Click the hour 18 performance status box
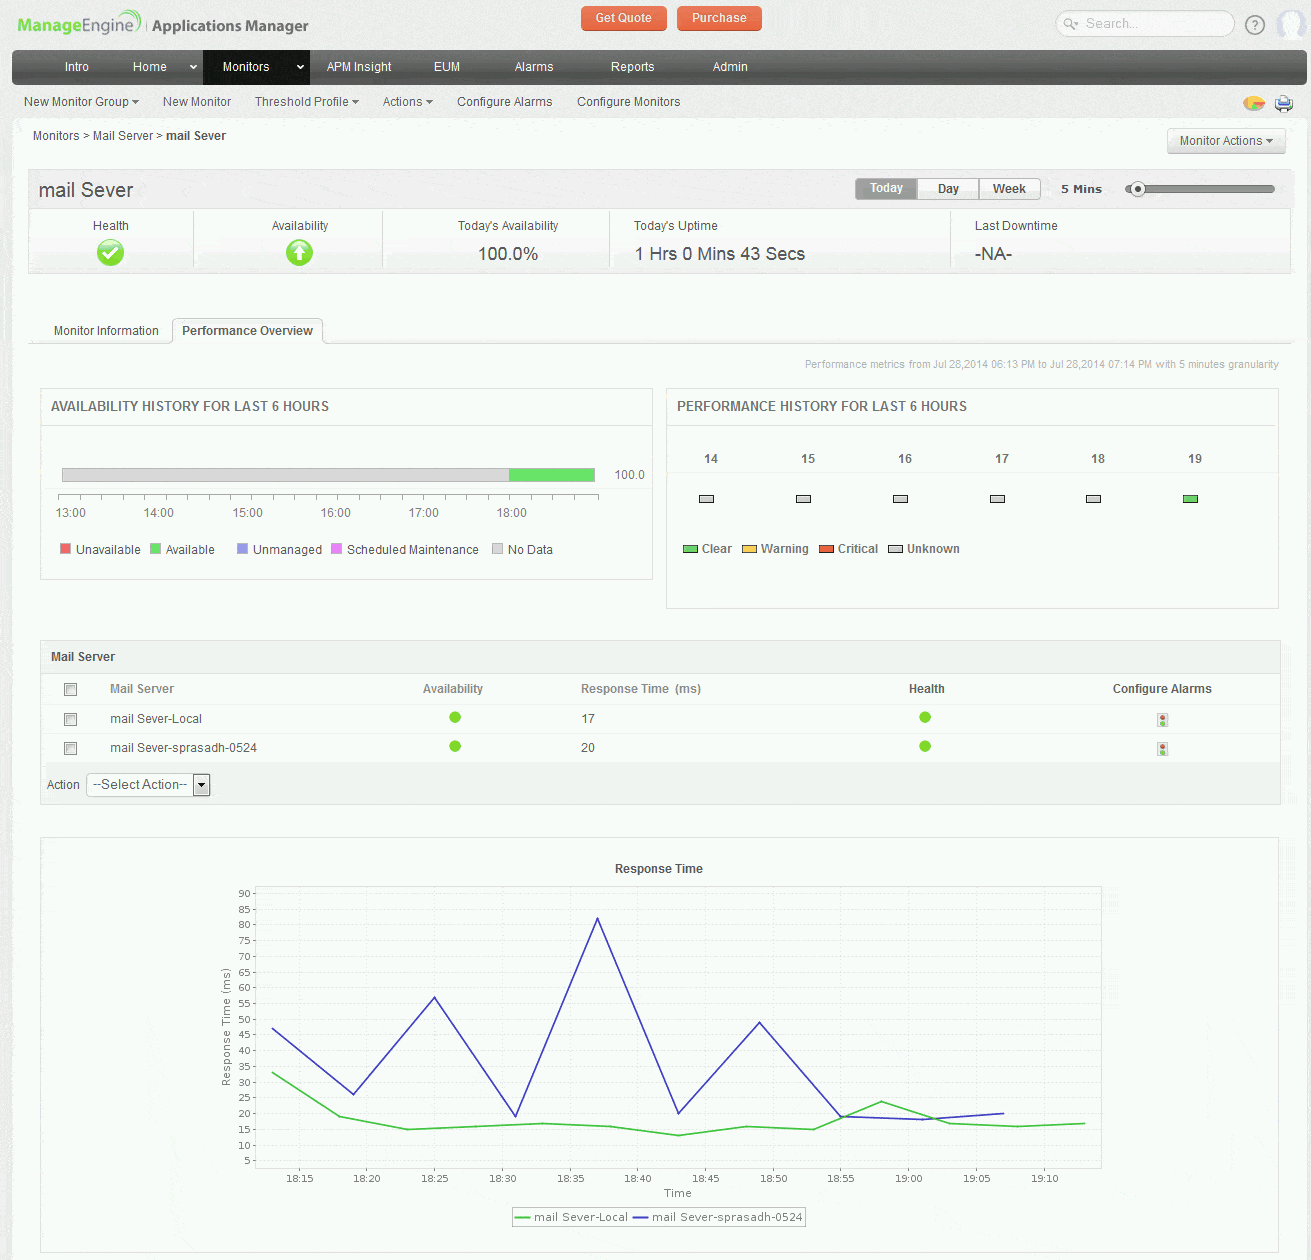 1093,498
